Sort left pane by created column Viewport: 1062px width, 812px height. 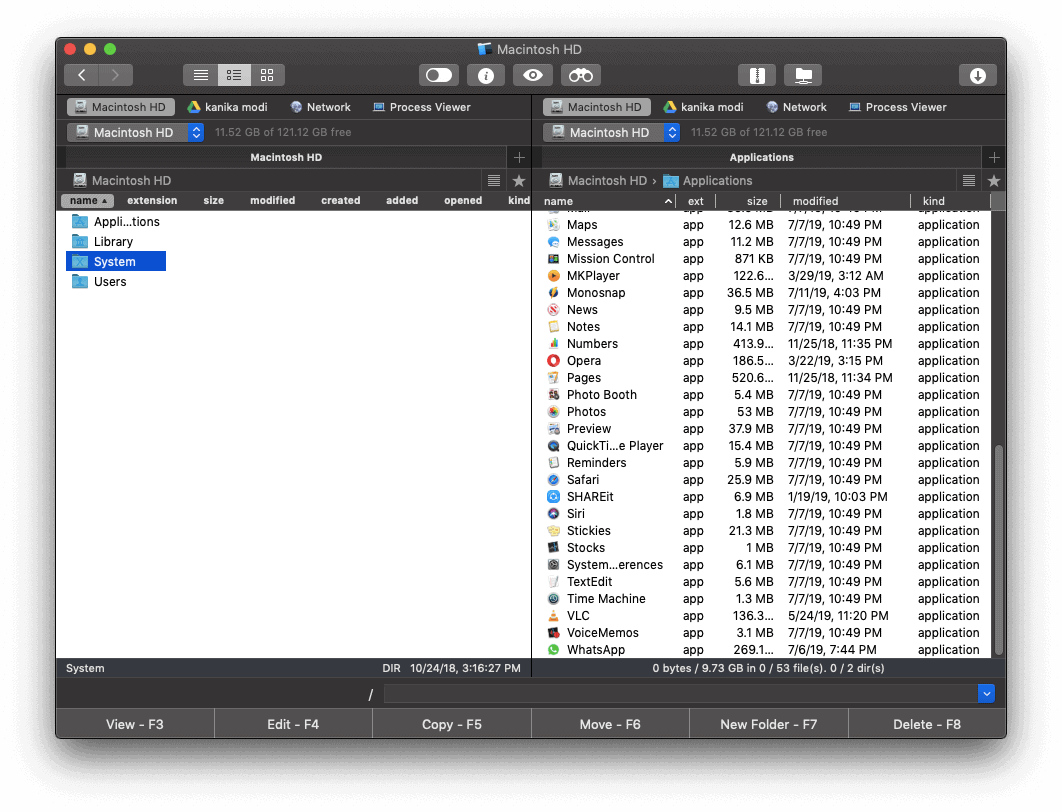pyautogui.click(x=341, y=200)
